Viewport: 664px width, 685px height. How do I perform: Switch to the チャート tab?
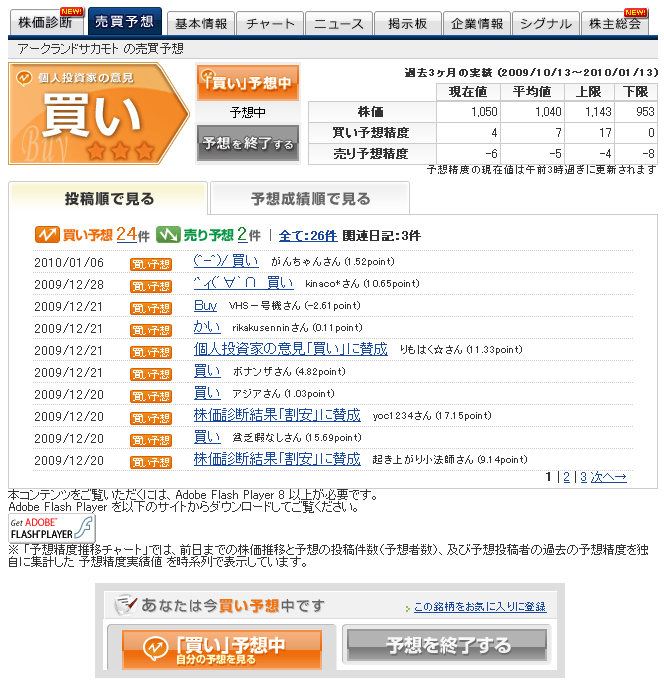point(270,23)
